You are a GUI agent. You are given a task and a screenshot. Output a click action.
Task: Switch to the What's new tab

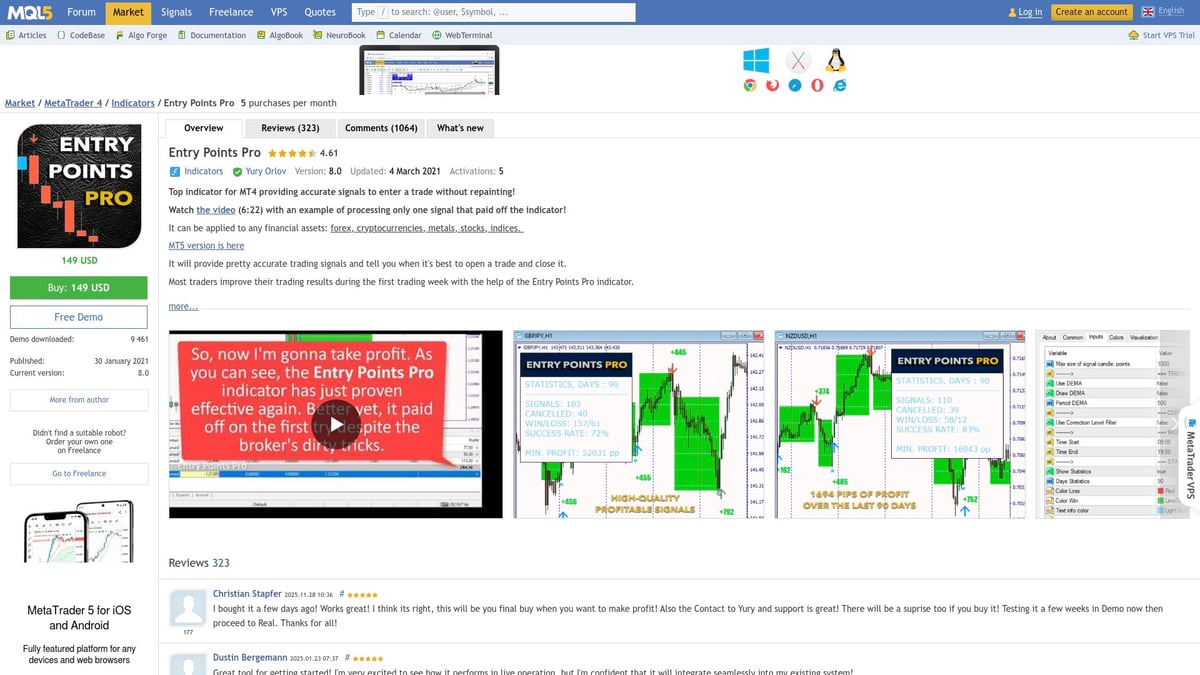click(x=460, y=128)
